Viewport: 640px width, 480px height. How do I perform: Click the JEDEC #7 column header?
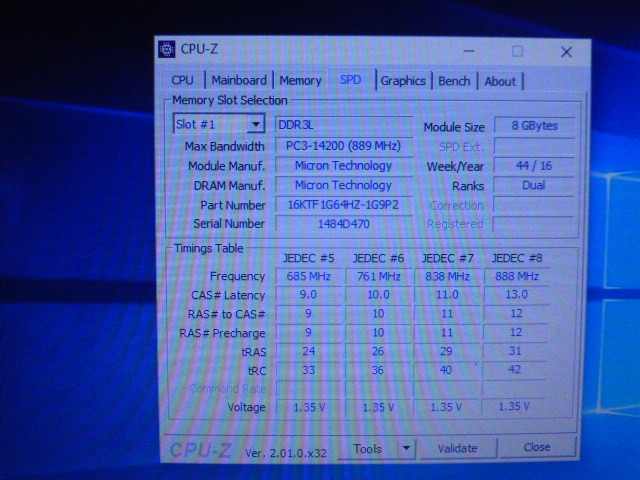pyautogui.click(x=448, y=258)
